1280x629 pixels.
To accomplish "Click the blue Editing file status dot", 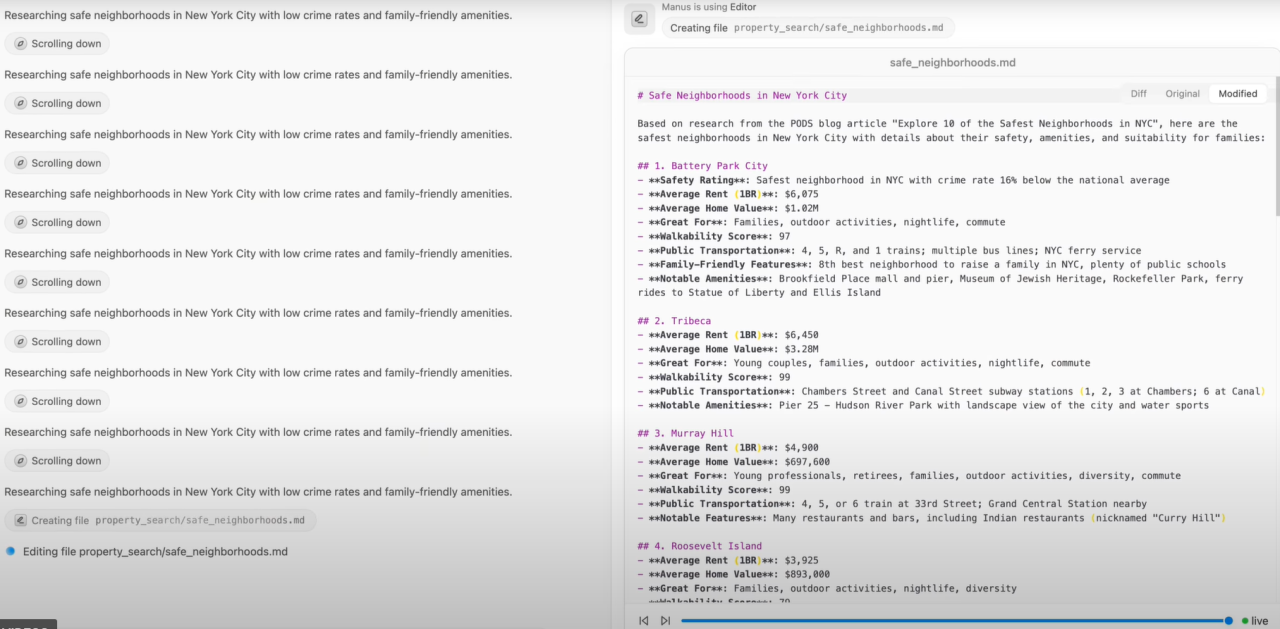I will tap(10, 551).
